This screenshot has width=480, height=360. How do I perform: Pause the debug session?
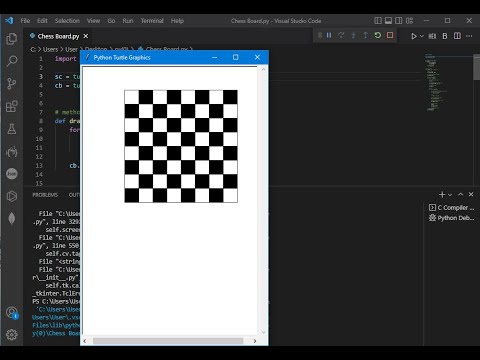[329, 35]
